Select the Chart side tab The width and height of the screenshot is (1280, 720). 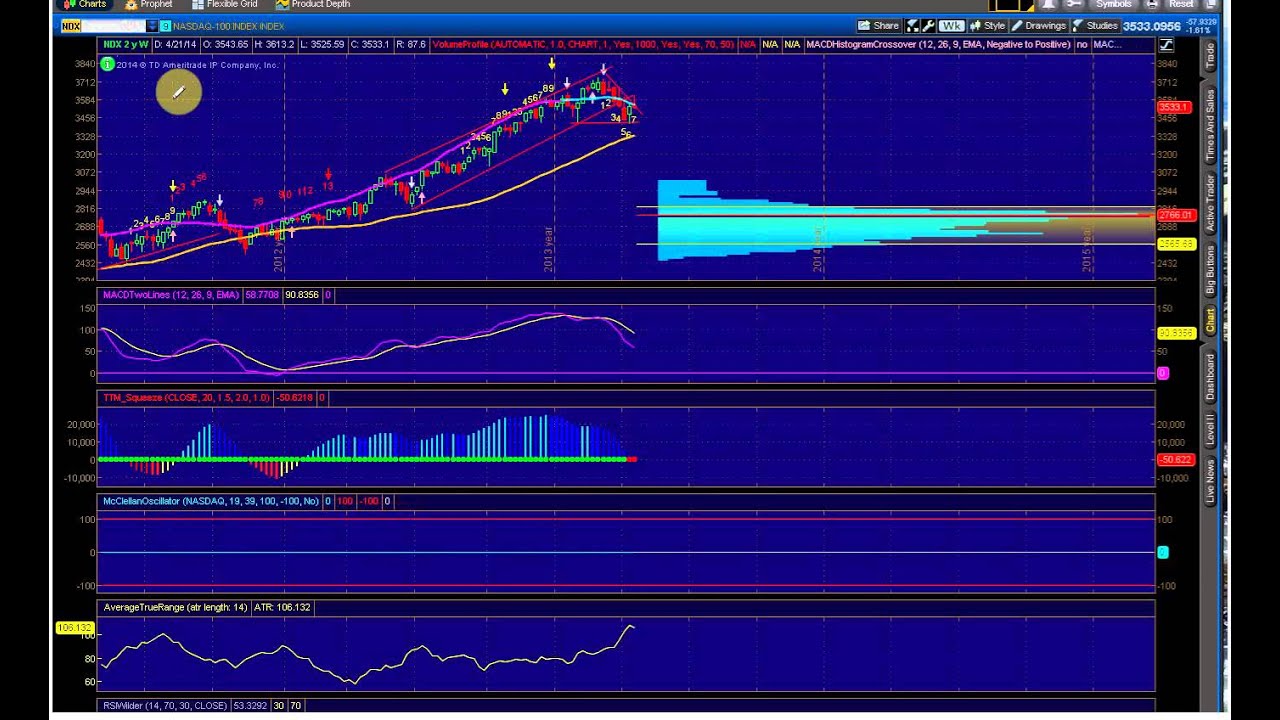(1210, 321)
